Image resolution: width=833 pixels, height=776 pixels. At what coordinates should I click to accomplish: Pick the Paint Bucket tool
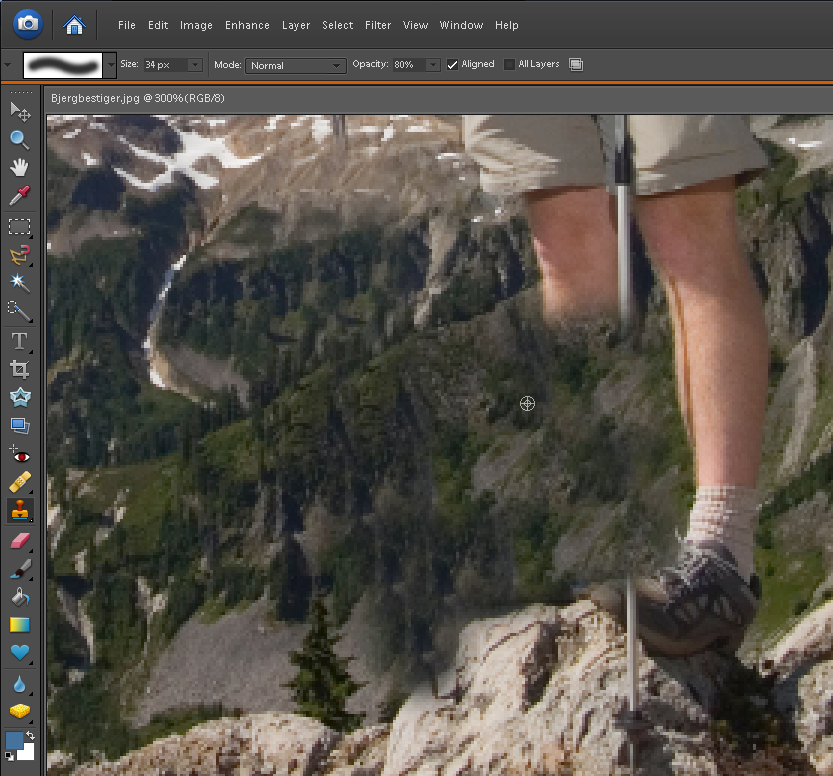(20, 597)
